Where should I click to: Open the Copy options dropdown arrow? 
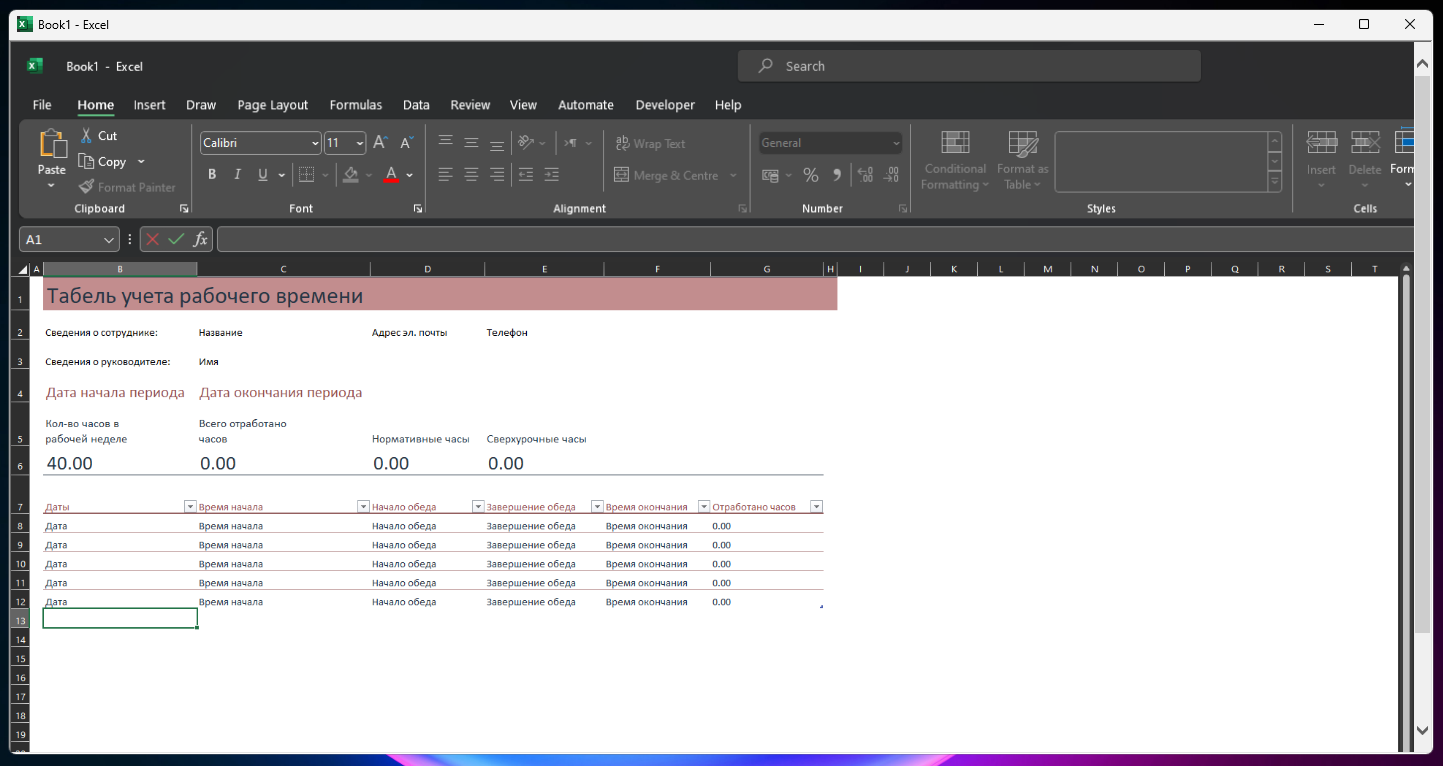coord(141,161)
